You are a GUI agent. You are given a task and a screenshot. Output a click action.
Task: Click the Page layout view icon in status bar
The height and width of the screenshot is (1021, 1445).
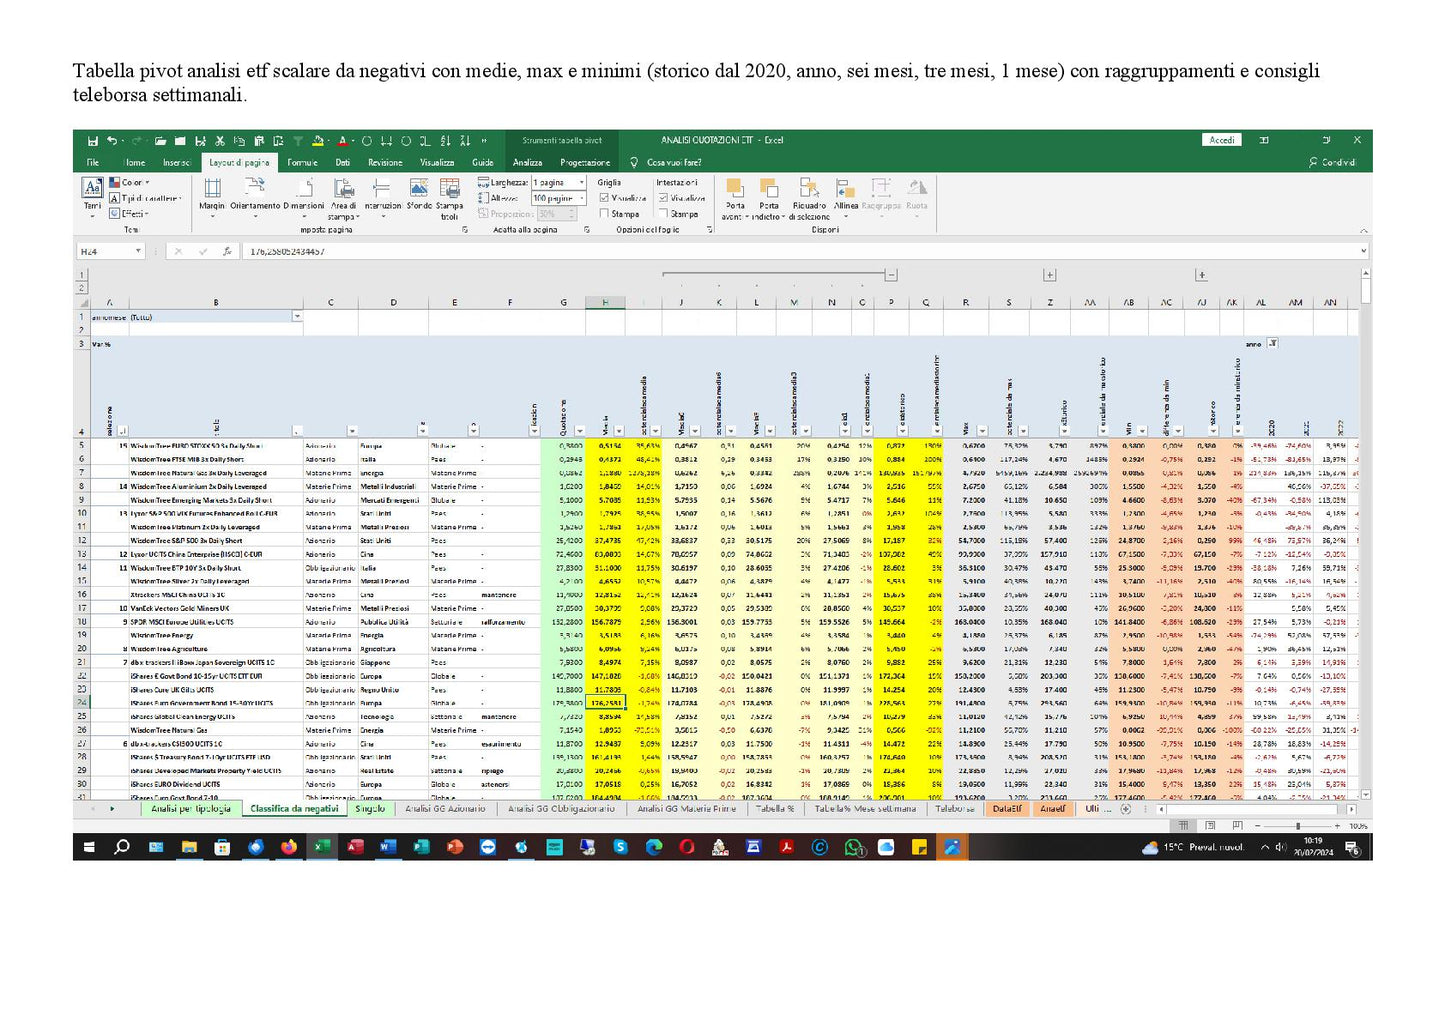[1211, 826]
